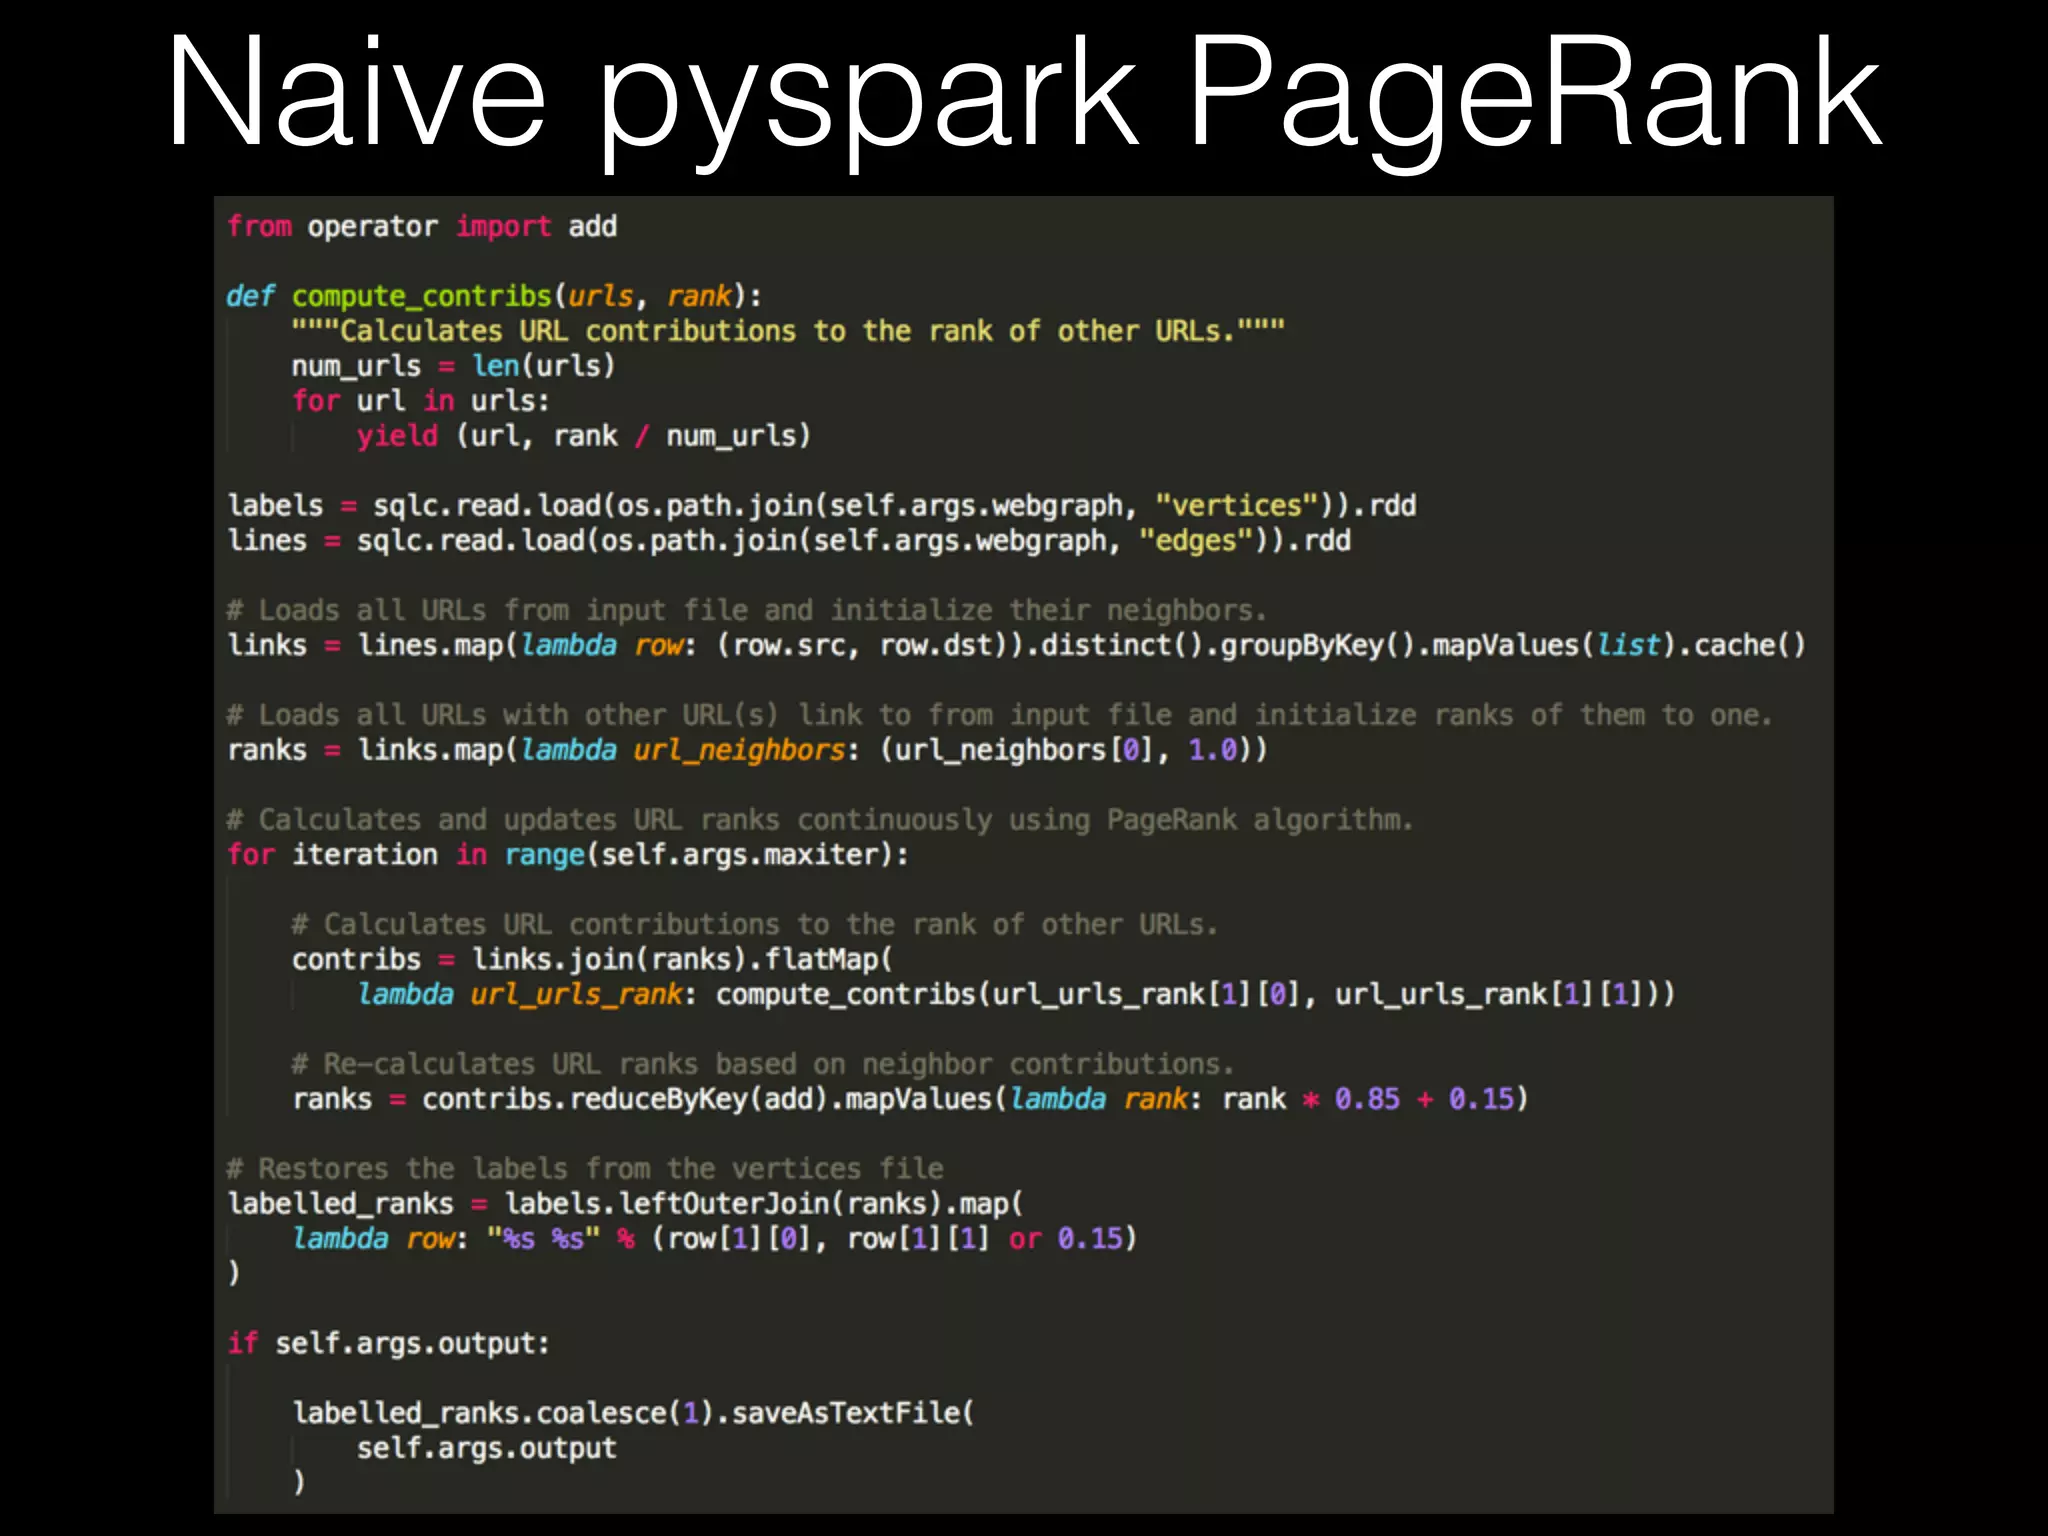Viewport: 2048px width, 1536px height.
Task: Click the 'labelled_ranks.coalesce(1).saveAsTextFile(' line
Action: [x=633, y=1413]
